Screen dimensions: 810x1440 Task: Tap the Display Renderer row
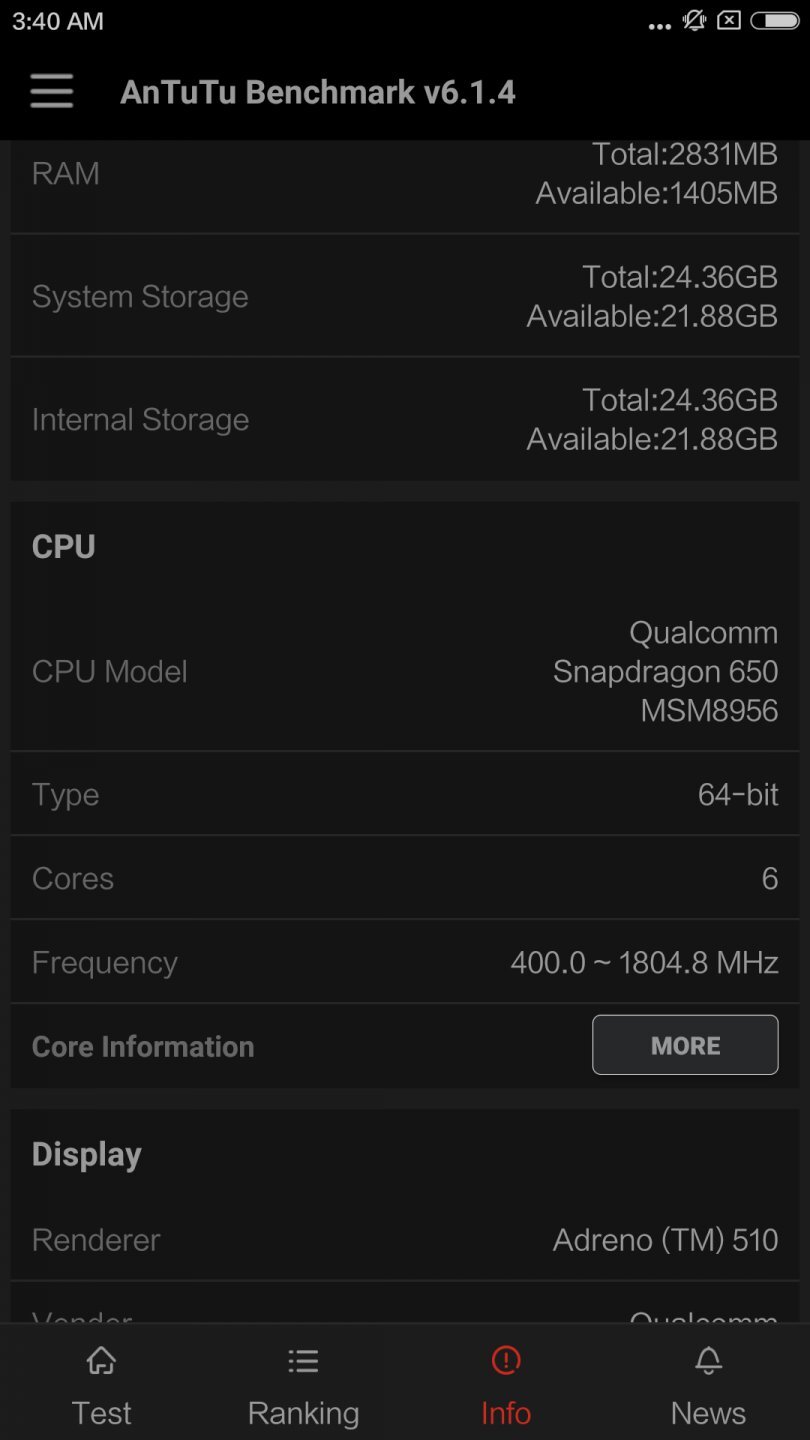click(x=405, y=1239)
